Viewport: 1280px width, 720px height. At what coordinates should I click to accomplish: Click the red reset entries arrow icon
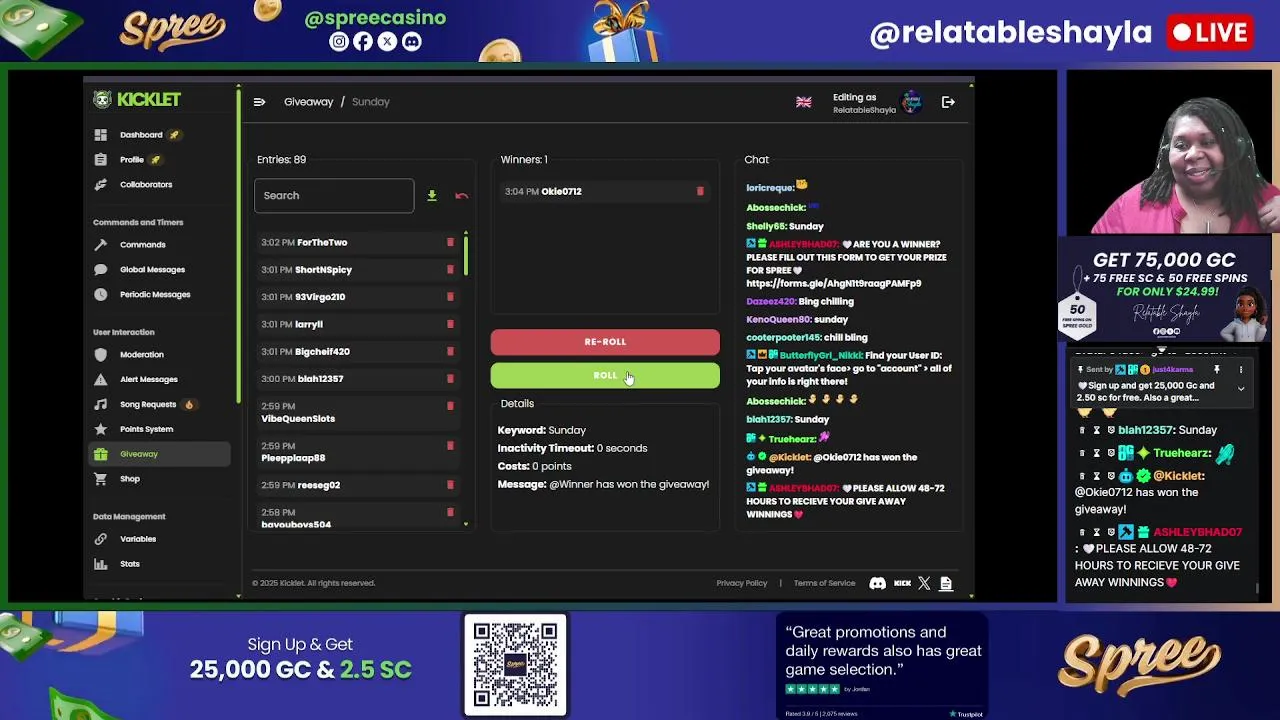tap(461, 196)
